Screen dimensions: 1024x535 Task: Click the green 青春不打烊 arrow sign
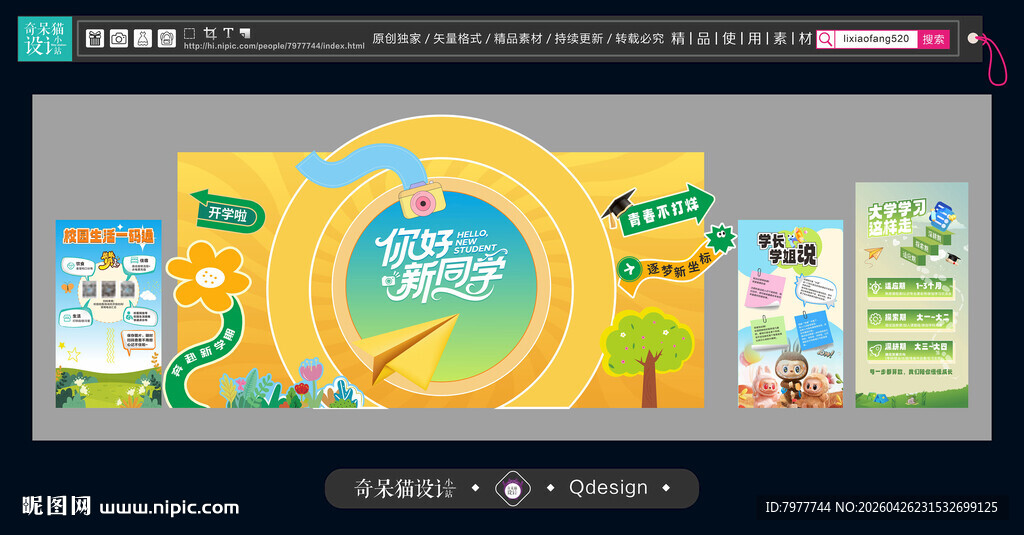pyautogui.click(x=667, y=211)
